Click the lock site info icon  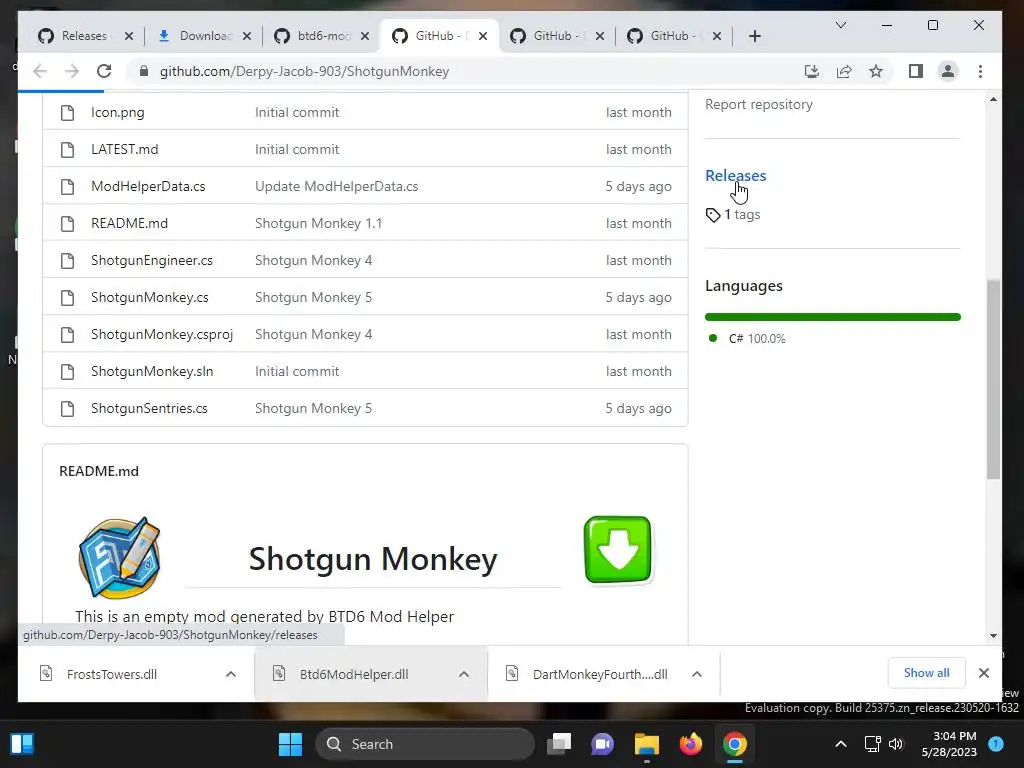[x=144, y=71]
